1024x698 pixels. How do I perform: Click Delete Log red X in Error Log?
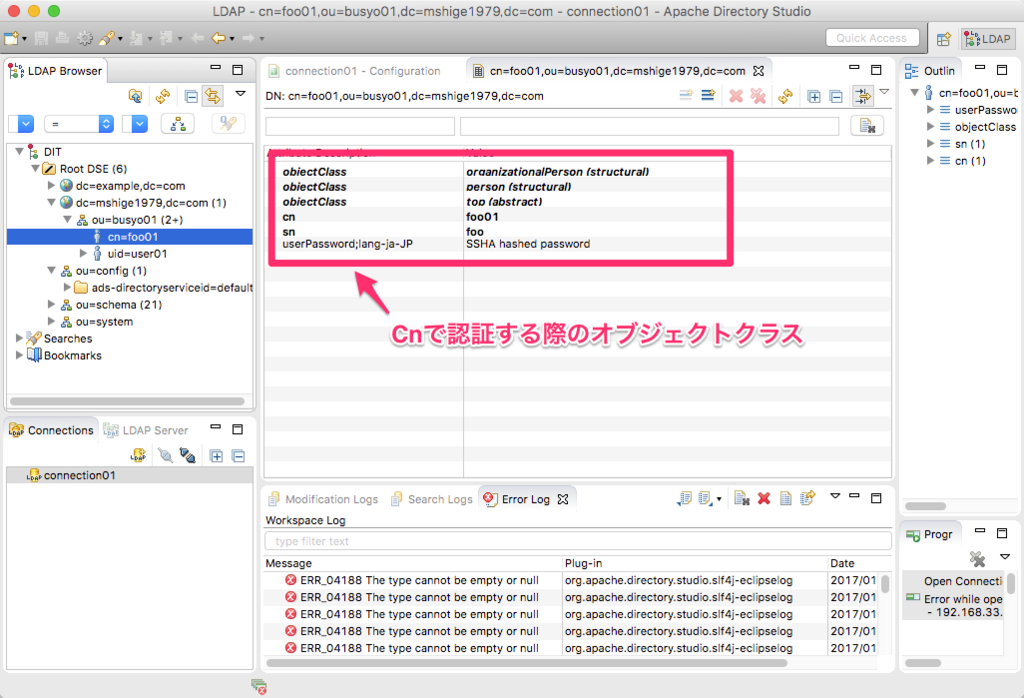763,499
